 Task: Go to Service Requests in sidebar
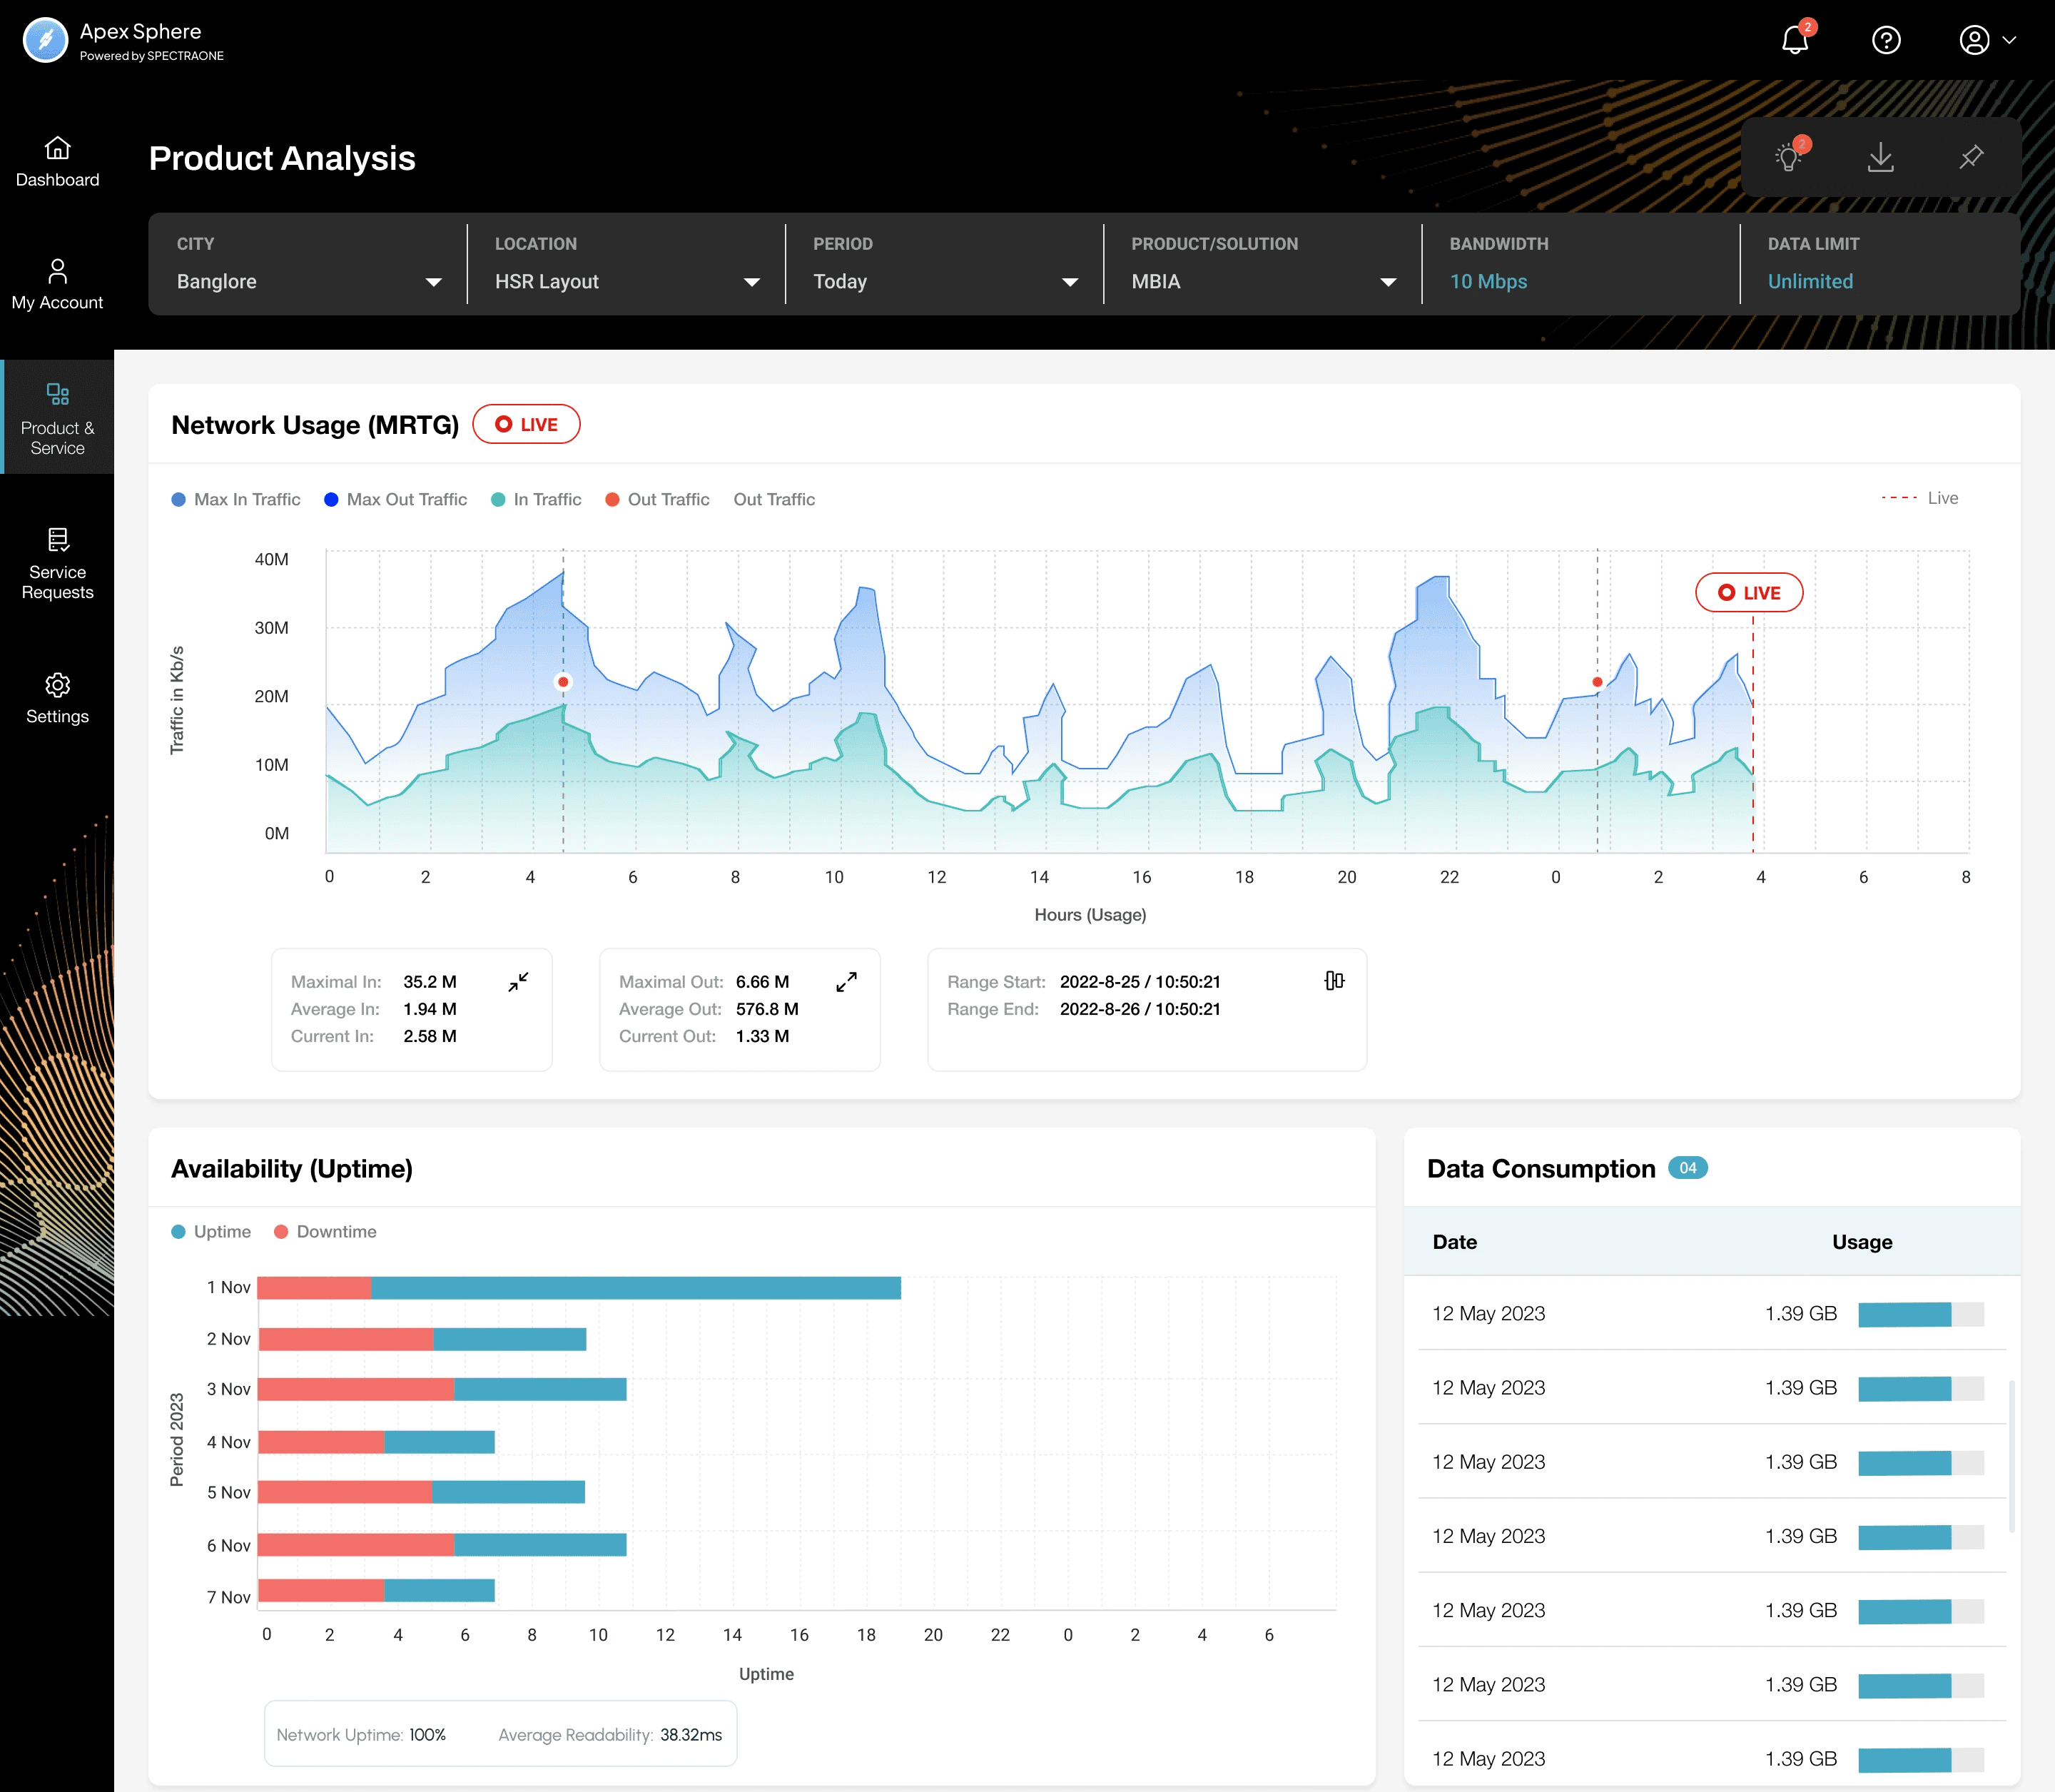[57, 563]
